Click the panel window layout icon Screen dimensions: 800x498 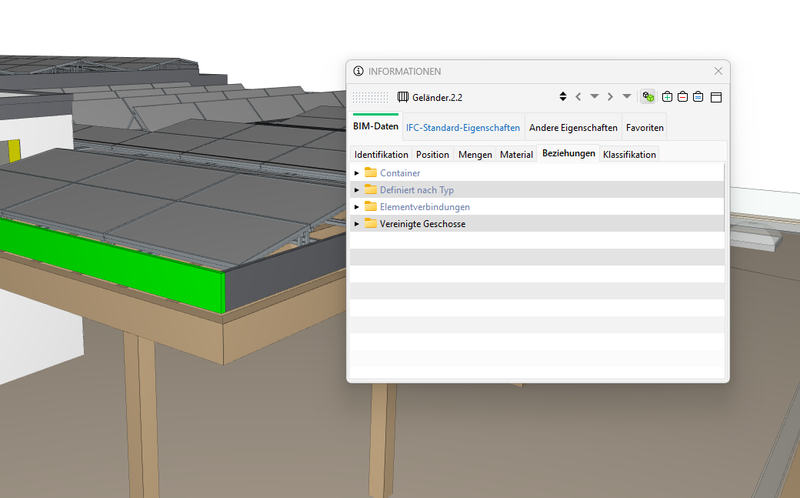tap(716, 97)
